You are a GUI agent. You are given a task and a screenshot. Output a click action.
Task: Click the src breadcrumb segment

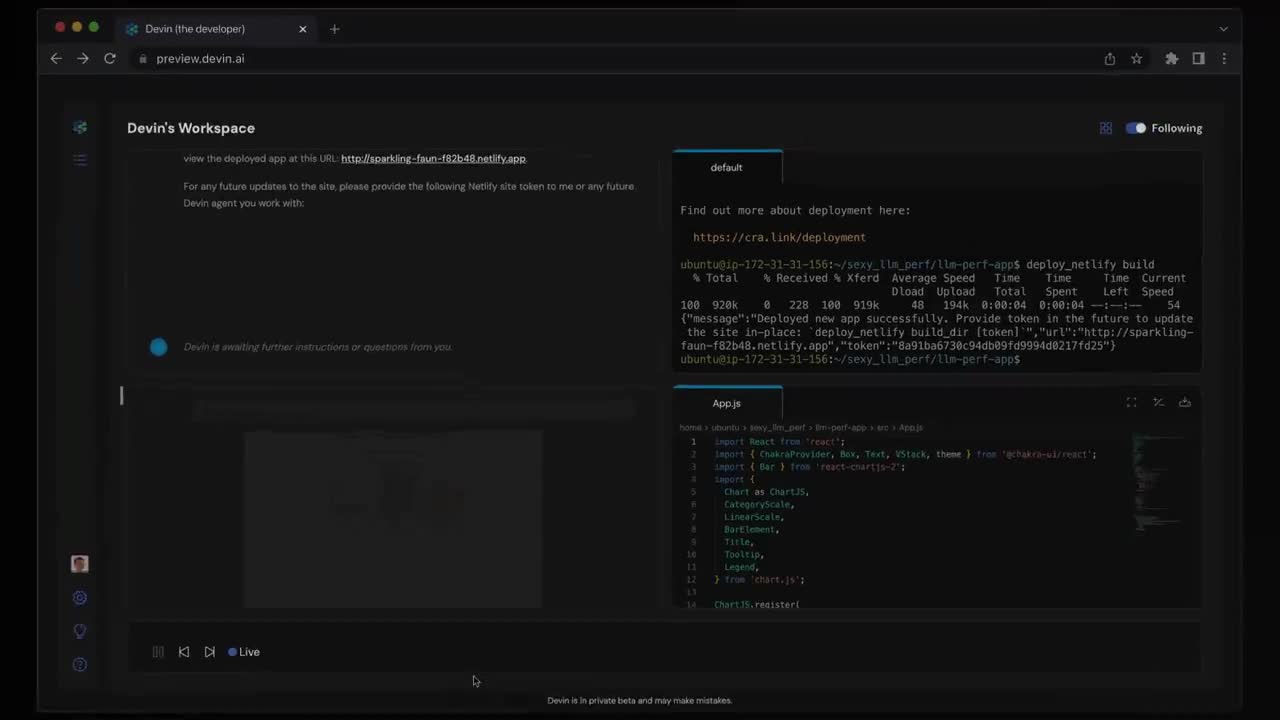[883, 427]
